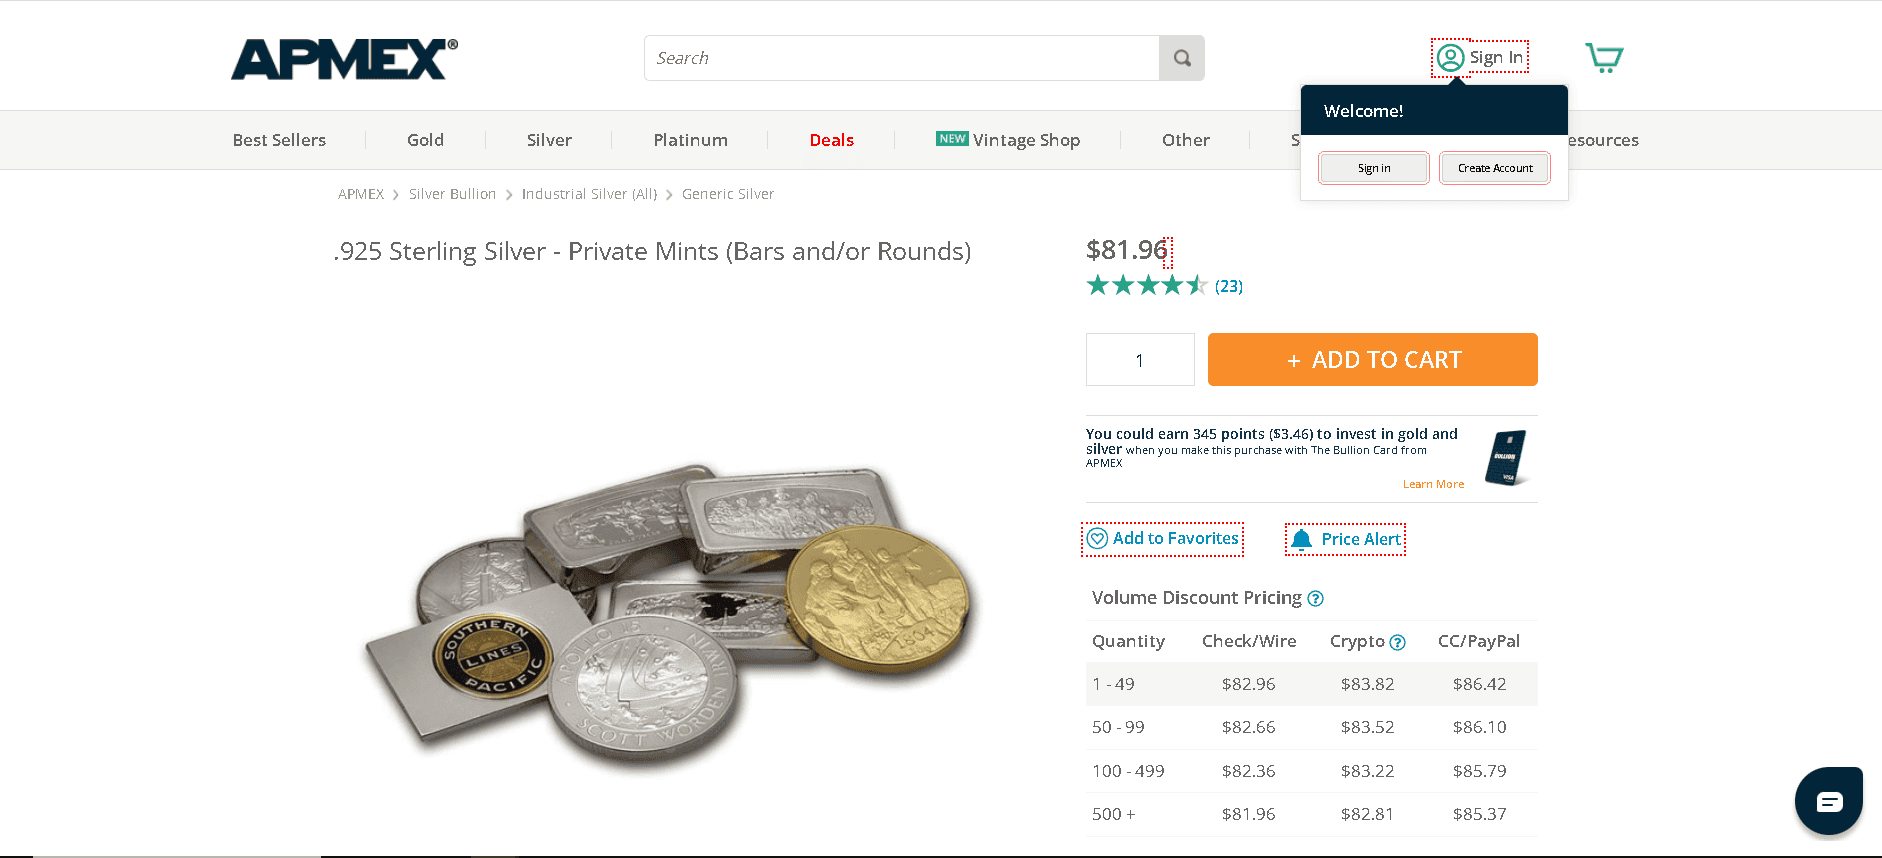Click the quantity input field

1139,359
